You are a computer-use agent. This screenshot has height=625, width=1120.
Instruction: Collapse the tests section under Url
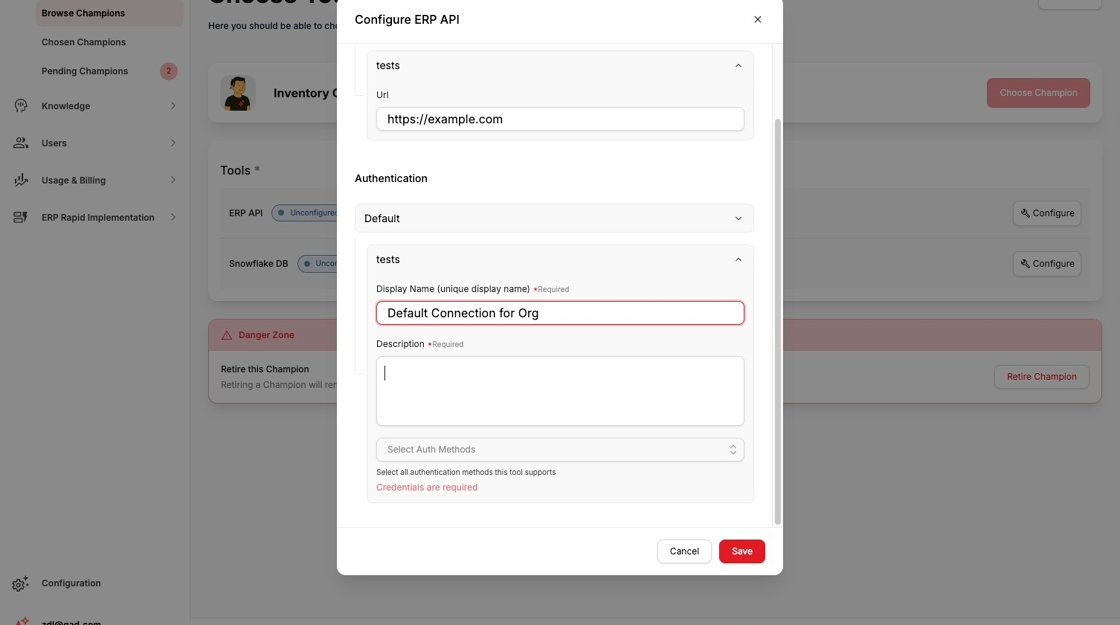tap(738, 66)
